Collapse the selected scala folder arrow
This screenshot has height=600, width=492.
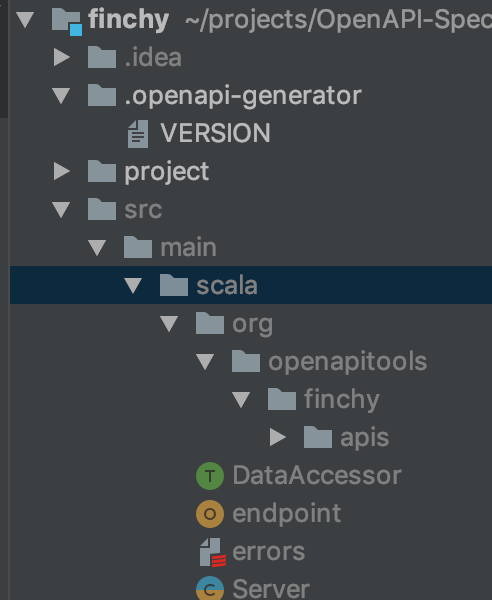133,285
